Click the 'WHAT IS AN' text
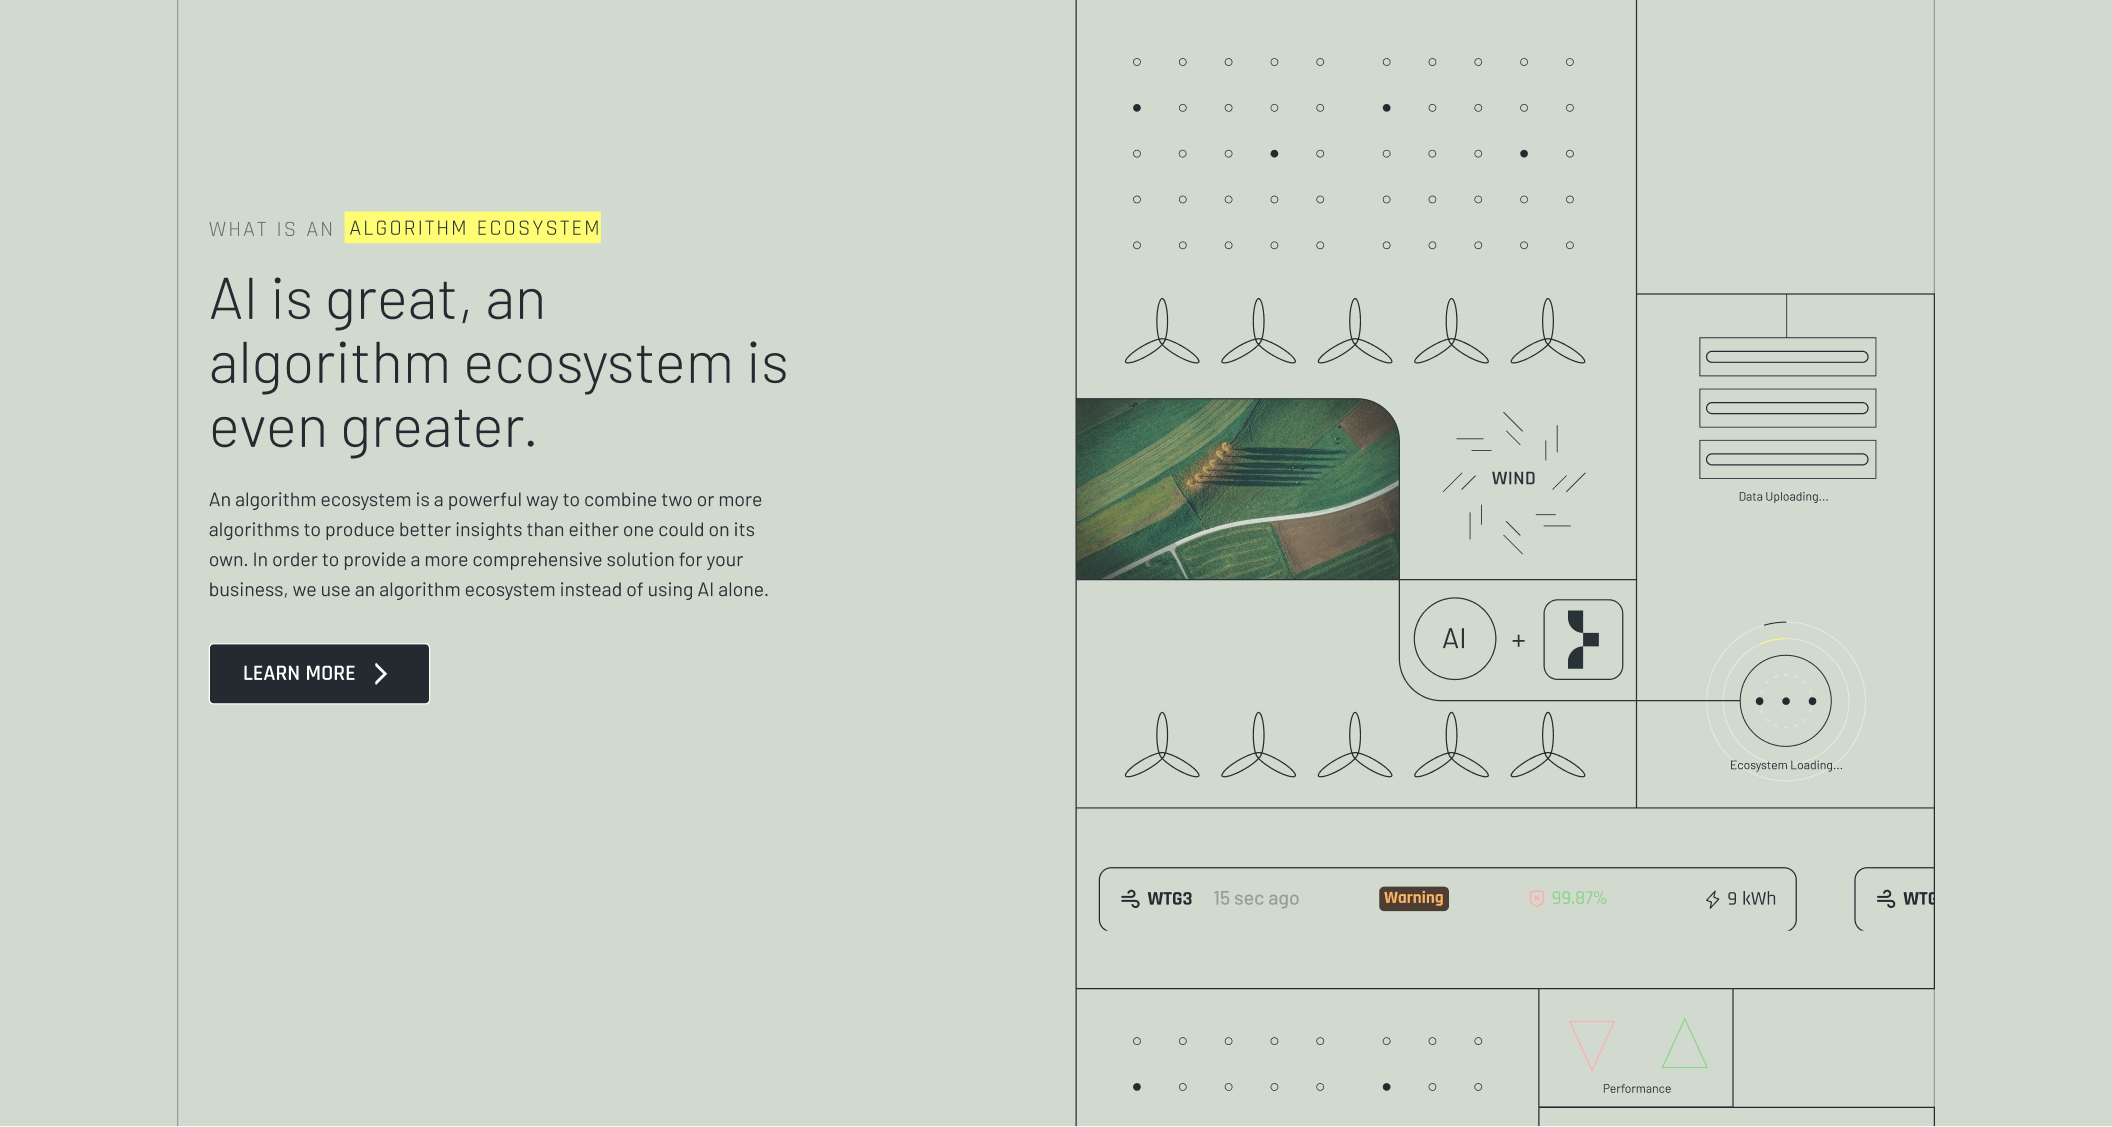This screenshot has width=2112, height=1127. (271, 229)
